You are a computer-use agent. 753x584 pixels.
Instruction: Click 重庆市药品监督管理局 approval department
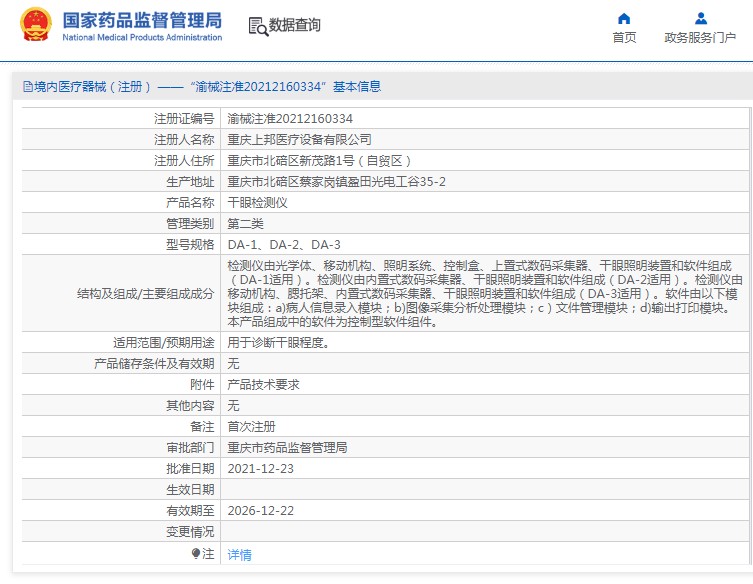pos(288,448)
